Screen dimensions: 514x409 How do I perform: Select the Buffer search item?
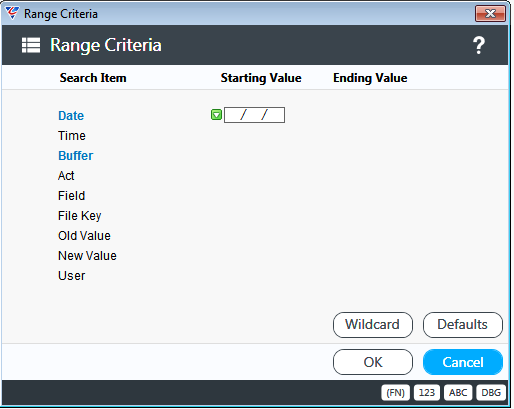(x=76, y=156)
